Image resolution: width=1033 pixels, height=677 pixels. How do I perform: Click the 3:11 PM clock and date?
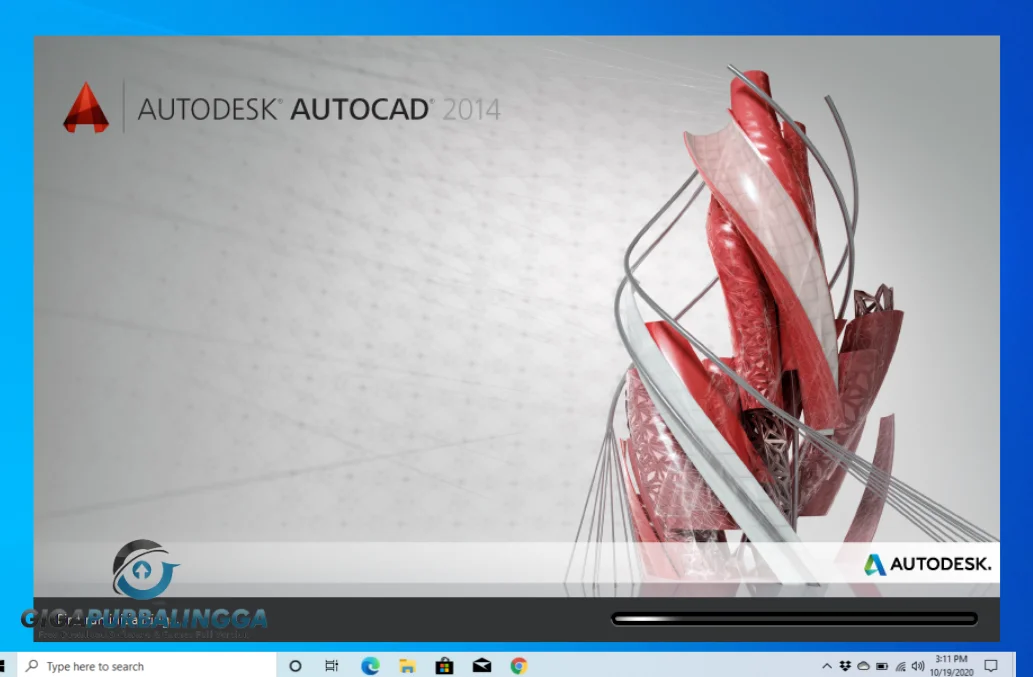coord(951,666)
